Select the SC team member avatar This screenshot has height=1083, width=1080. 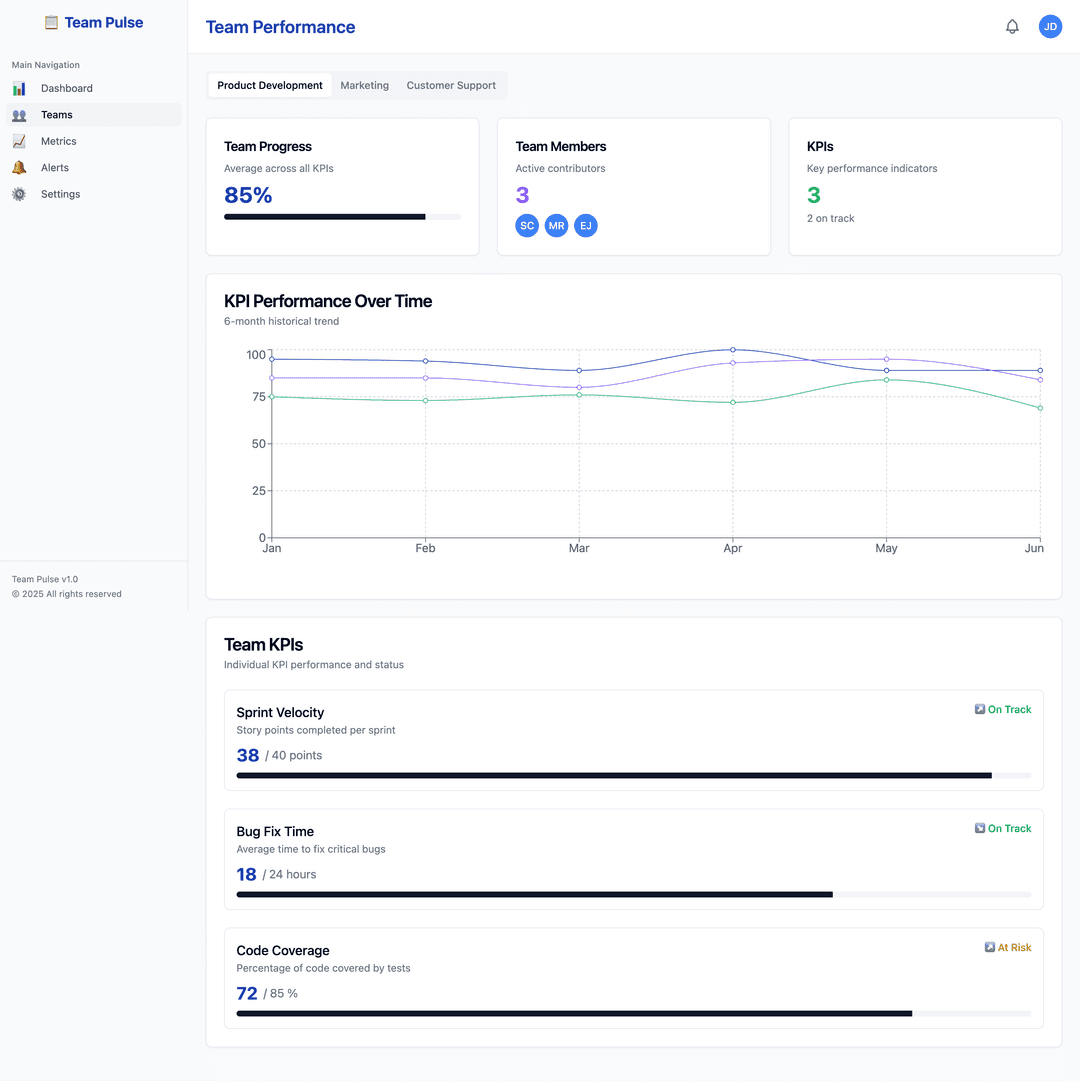(527, 225)
